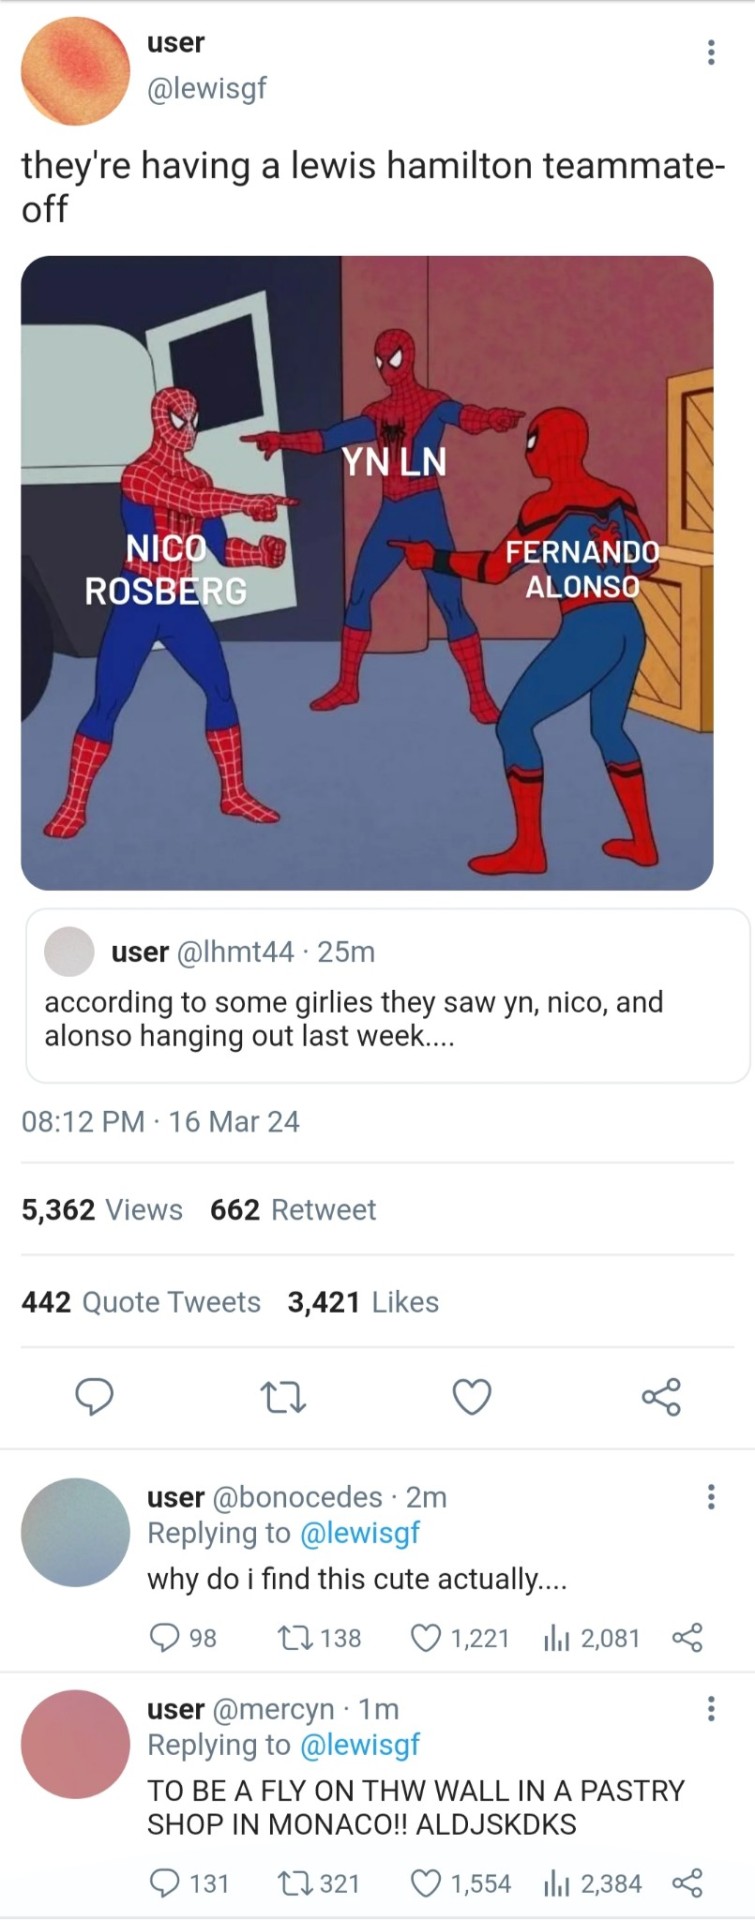The height and width of the screenshot is (1920, 755).
Task: Like the @mercyn reply
Action: pyautogui.click(x=427, y=1884)
